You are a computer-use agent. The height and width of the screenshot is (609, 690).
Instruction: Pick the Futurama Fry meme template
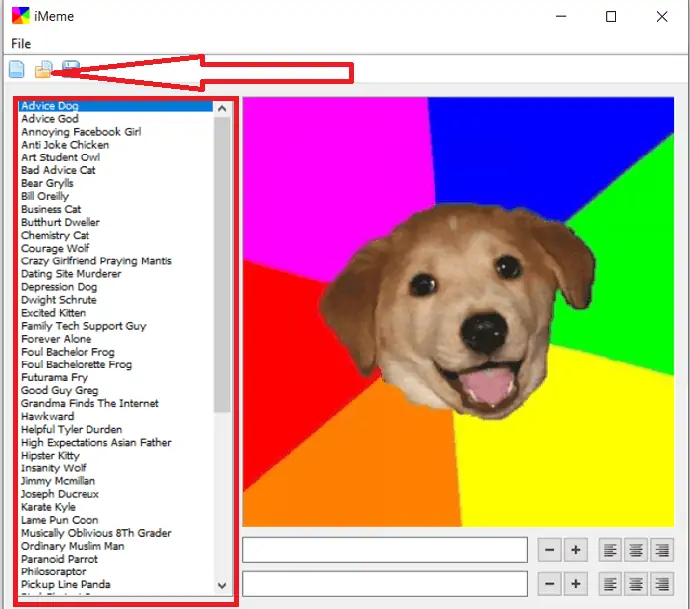(x=54, y=378)
